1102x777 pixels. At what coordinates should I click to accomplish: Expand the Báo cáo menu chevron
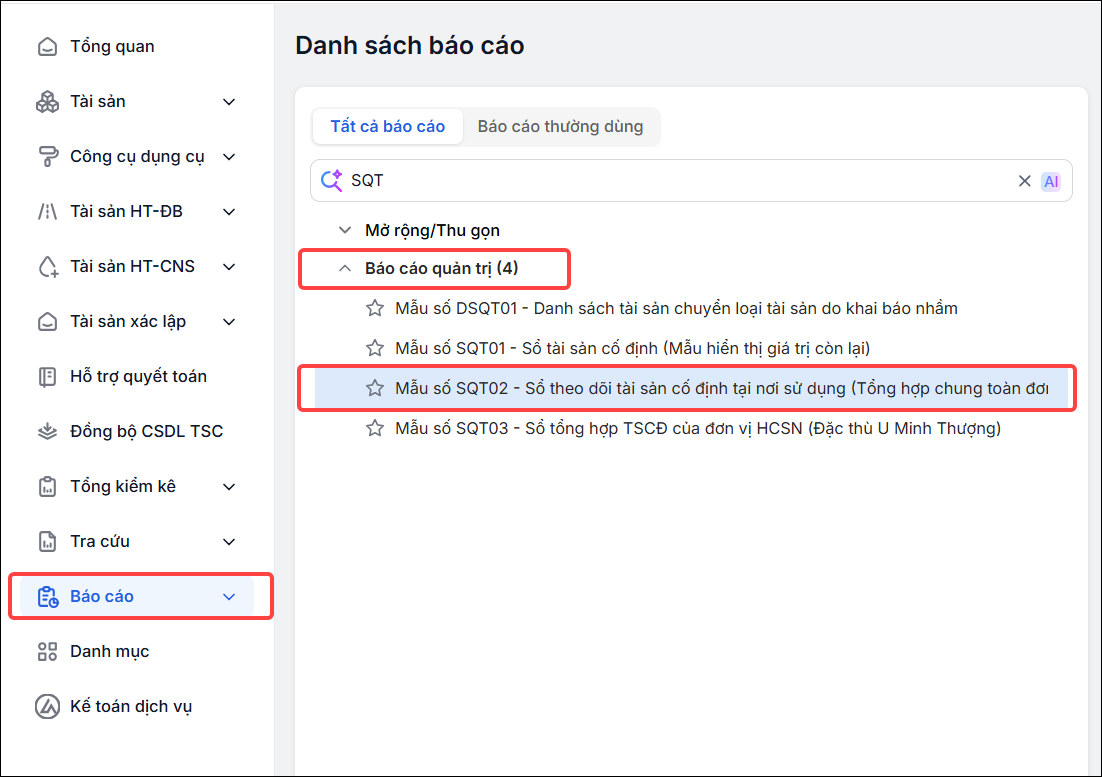228,596
